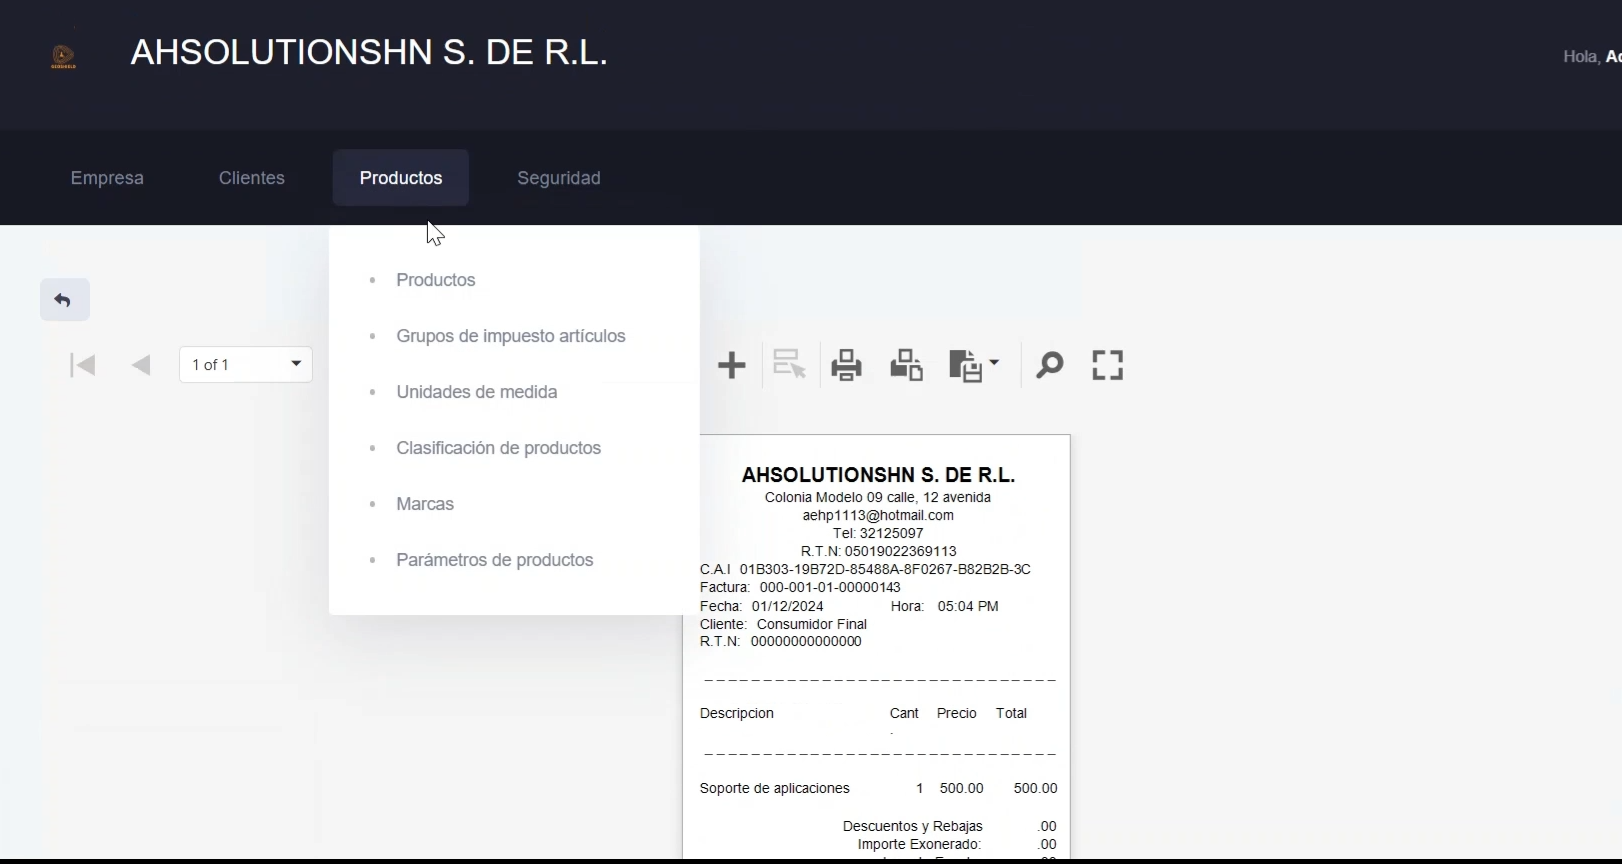Select Grupos de impuesto artículos
Screen dimensions: 1622x864
click(511, 336)
